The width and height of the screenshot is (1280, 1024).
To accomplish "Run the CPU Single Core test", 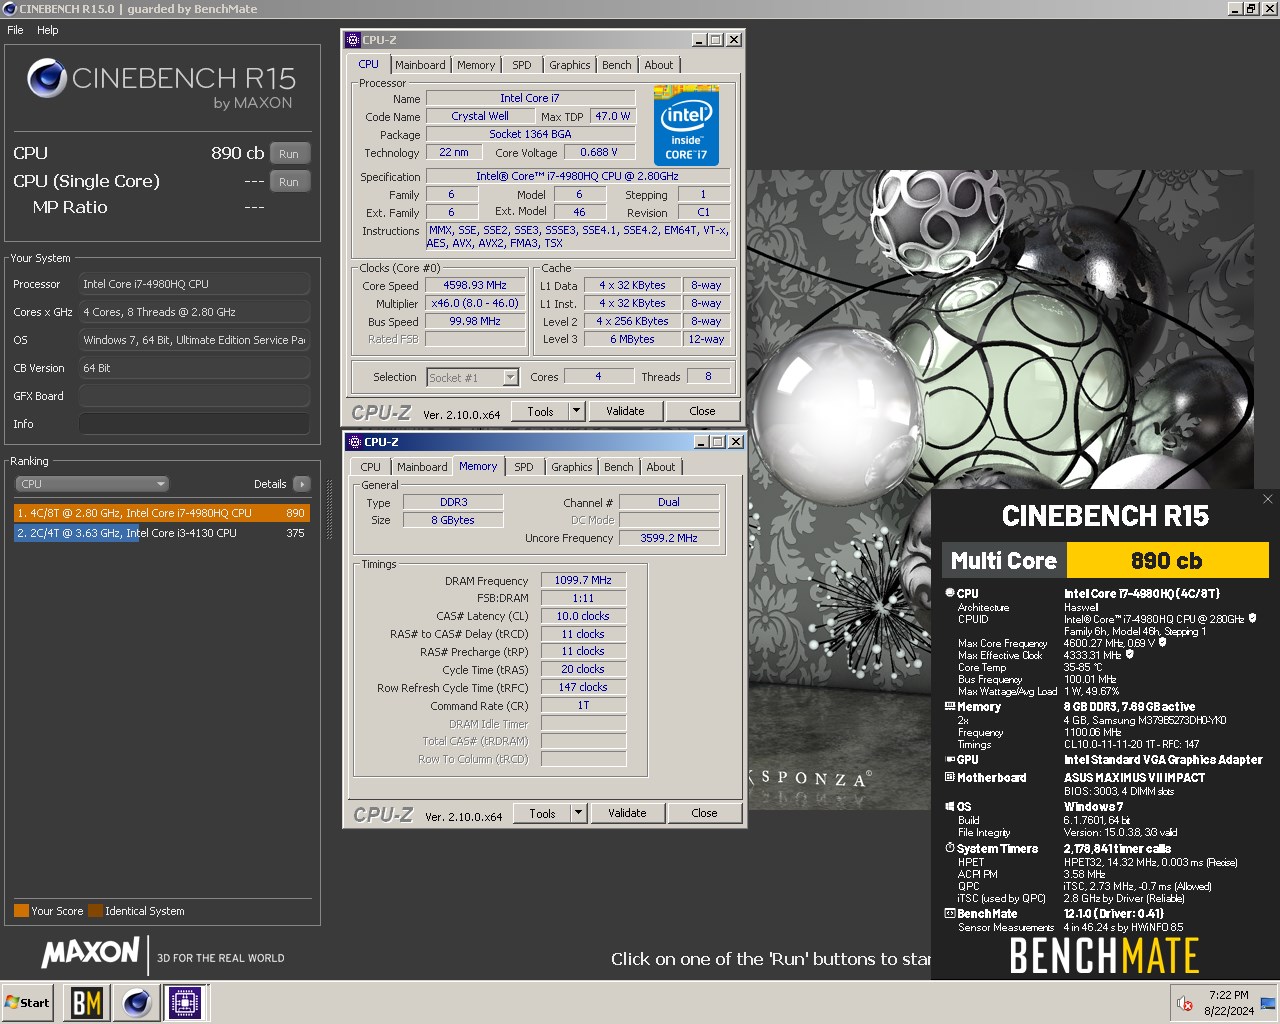I will click(289, 182).
